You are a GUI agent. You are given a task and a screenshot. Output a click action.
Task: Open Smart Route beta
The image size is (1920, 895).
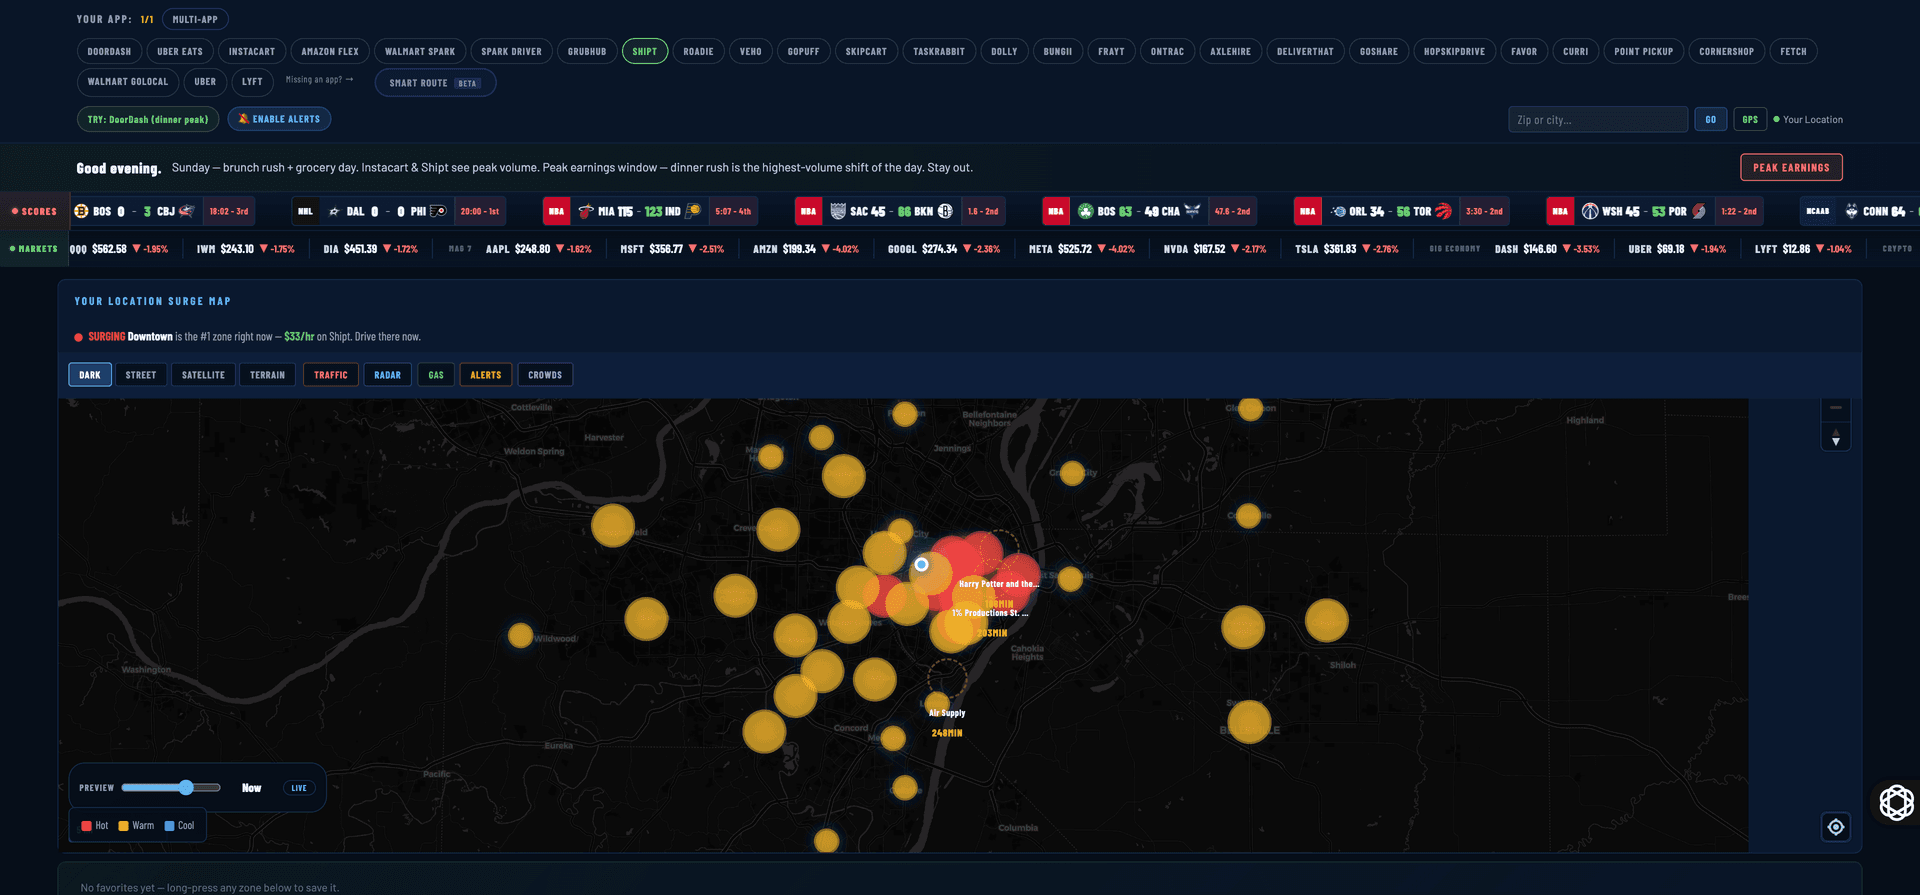click(435, 83)
